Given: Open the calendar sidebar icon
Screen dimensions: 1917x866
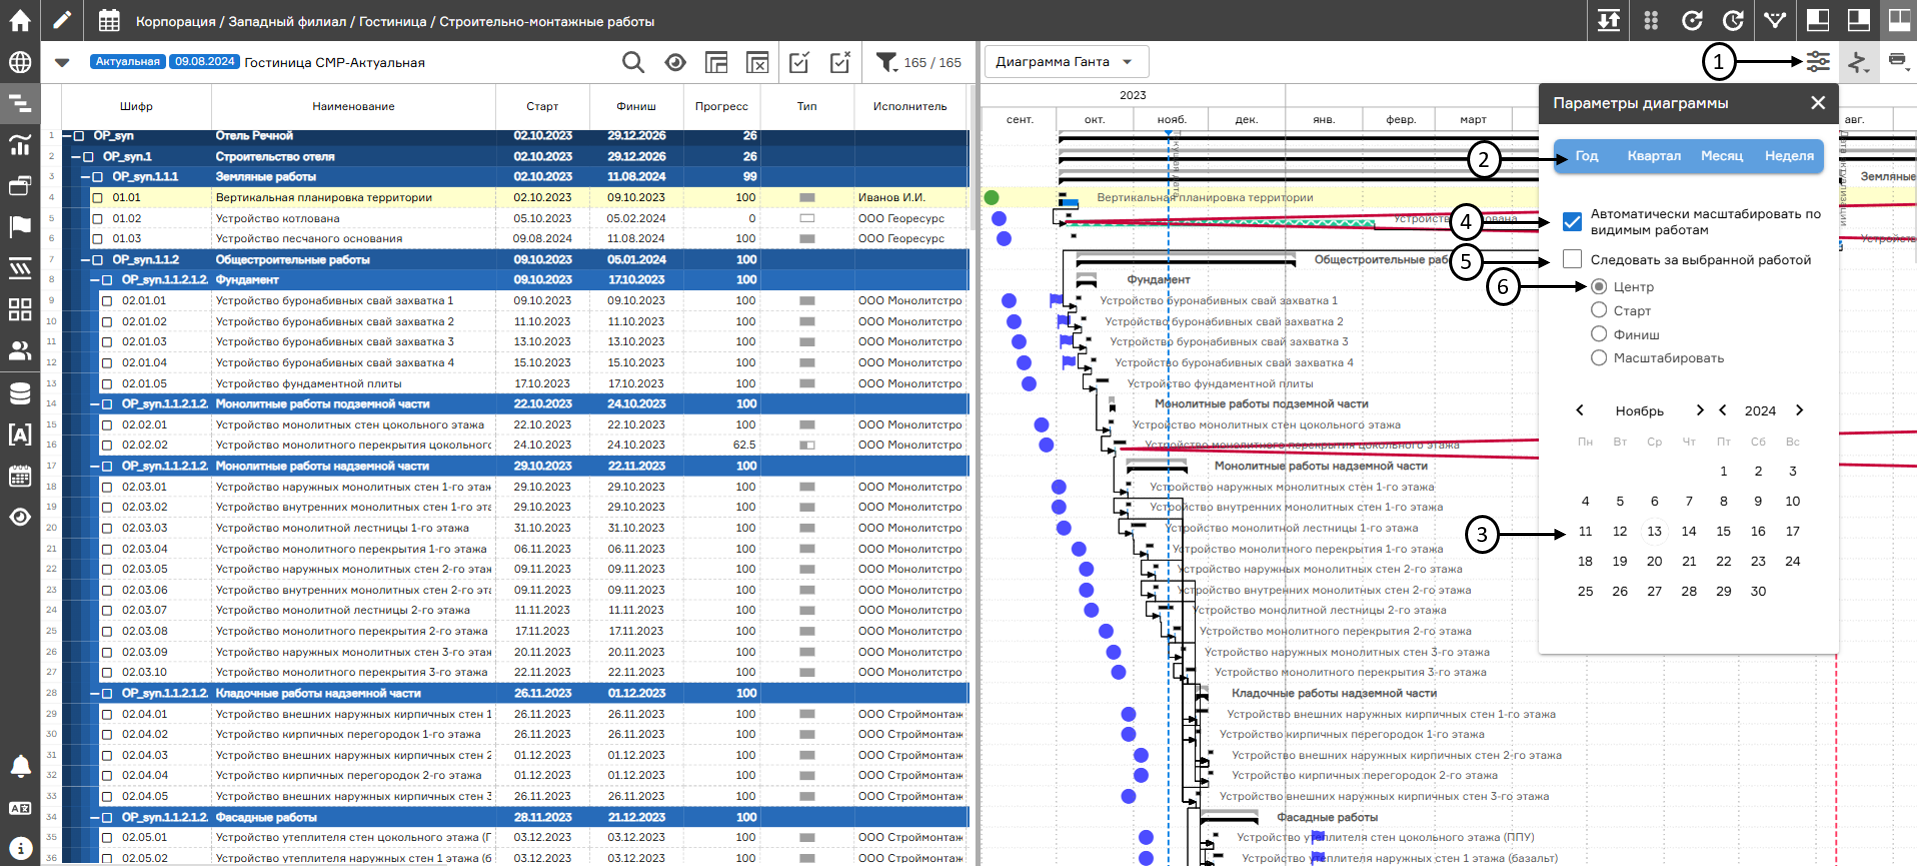Looking at the screenshot, I should pos(20,476).
